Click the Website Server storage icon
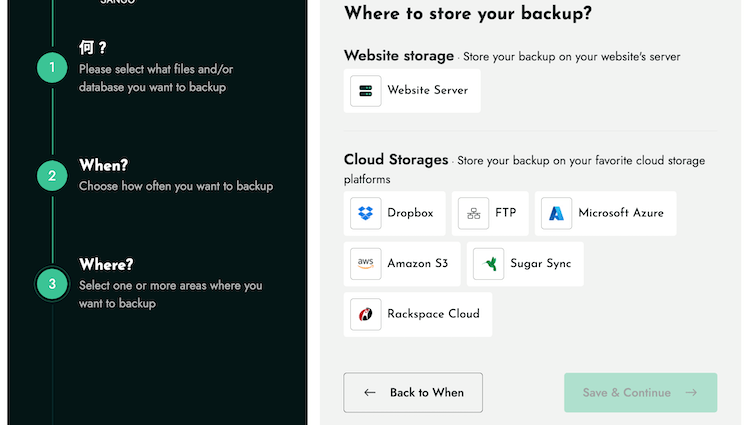Image resolution: width=750 pixels, height=425 pixels. 366,91
